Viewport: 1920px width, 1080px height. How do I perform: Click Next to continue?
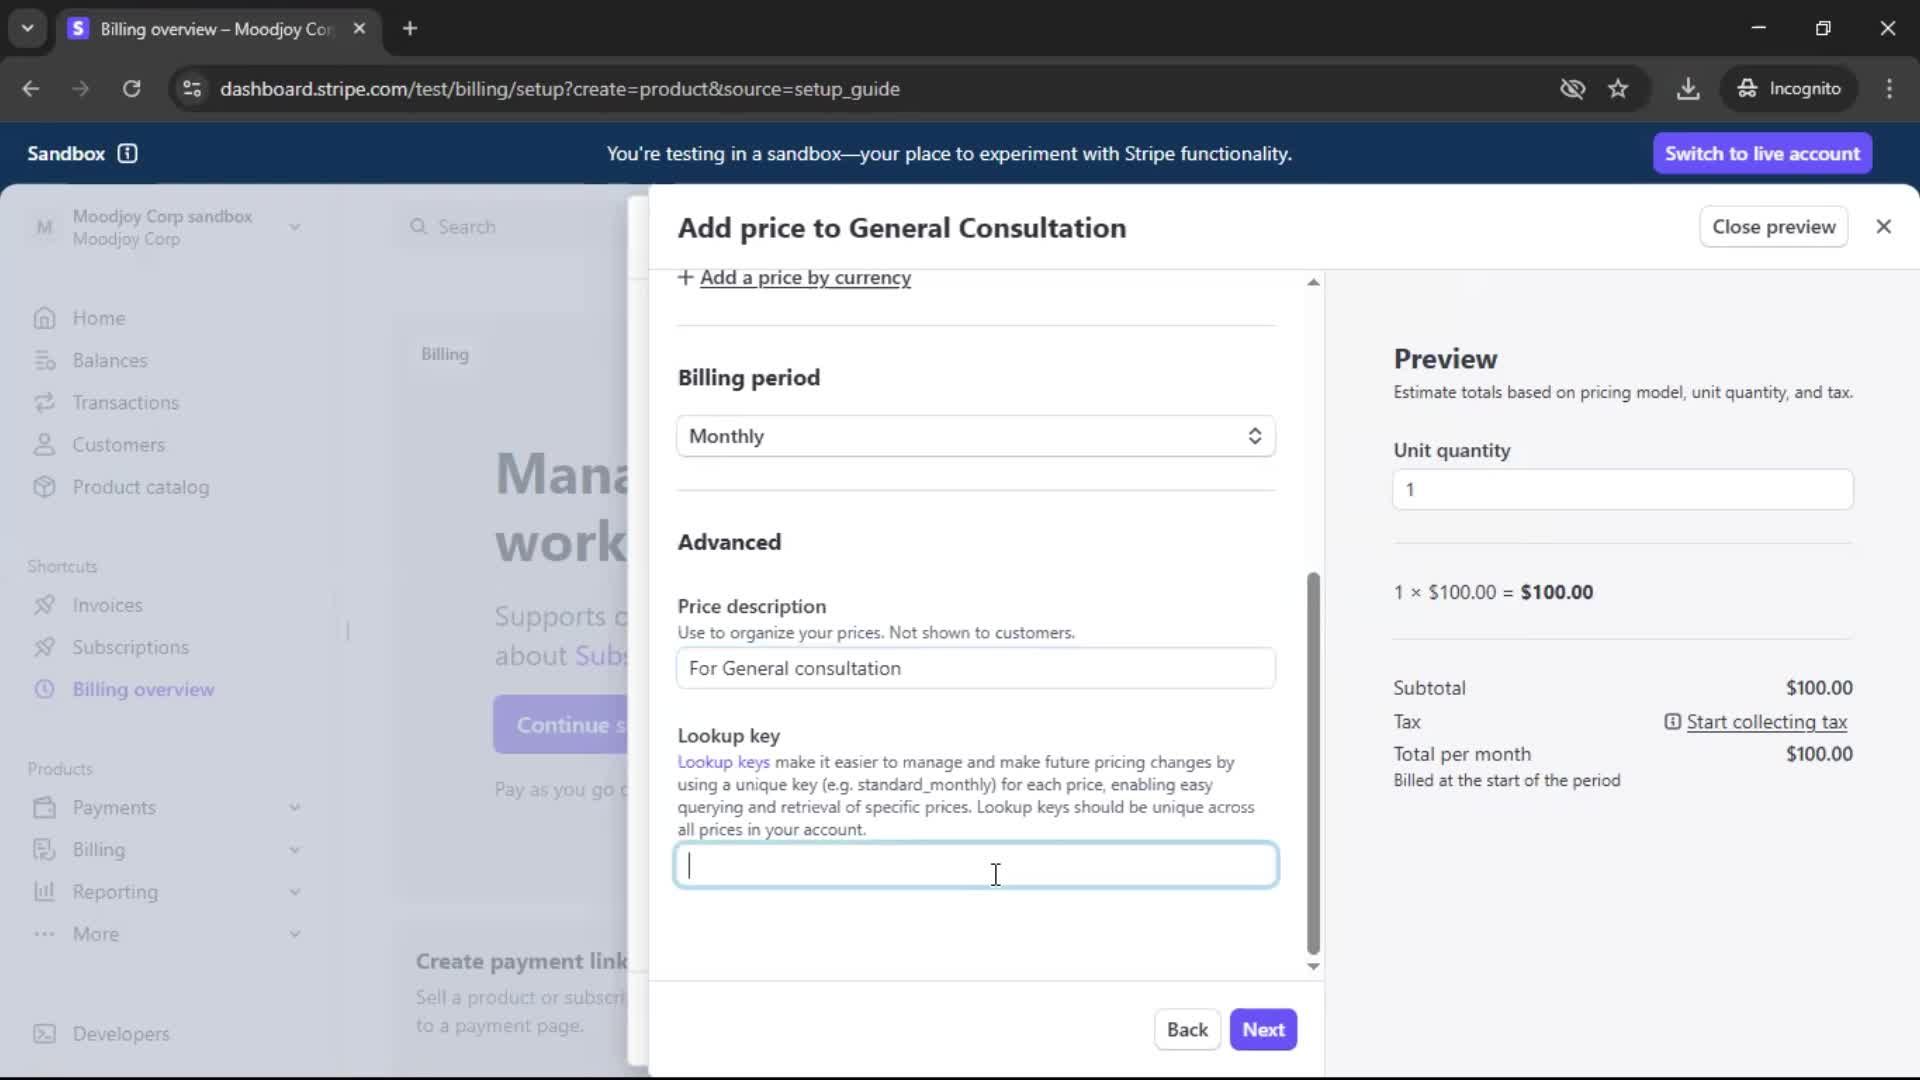click(1262, 1030)
